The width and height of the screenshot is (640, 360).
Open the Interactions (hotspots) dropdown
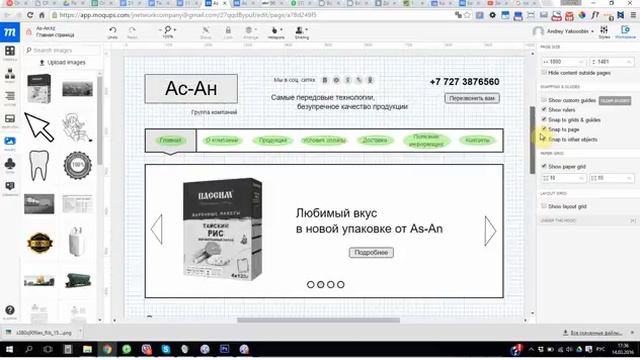276,32
